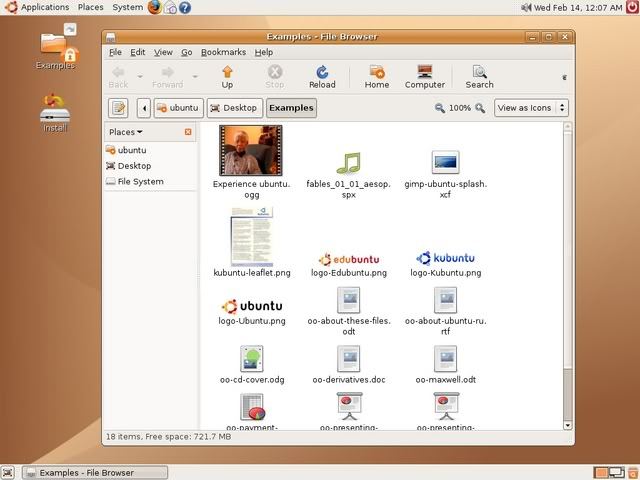Open the View as Icons dropdown
This screenshot has height=480, width=640.
click(x=531, y=108)
